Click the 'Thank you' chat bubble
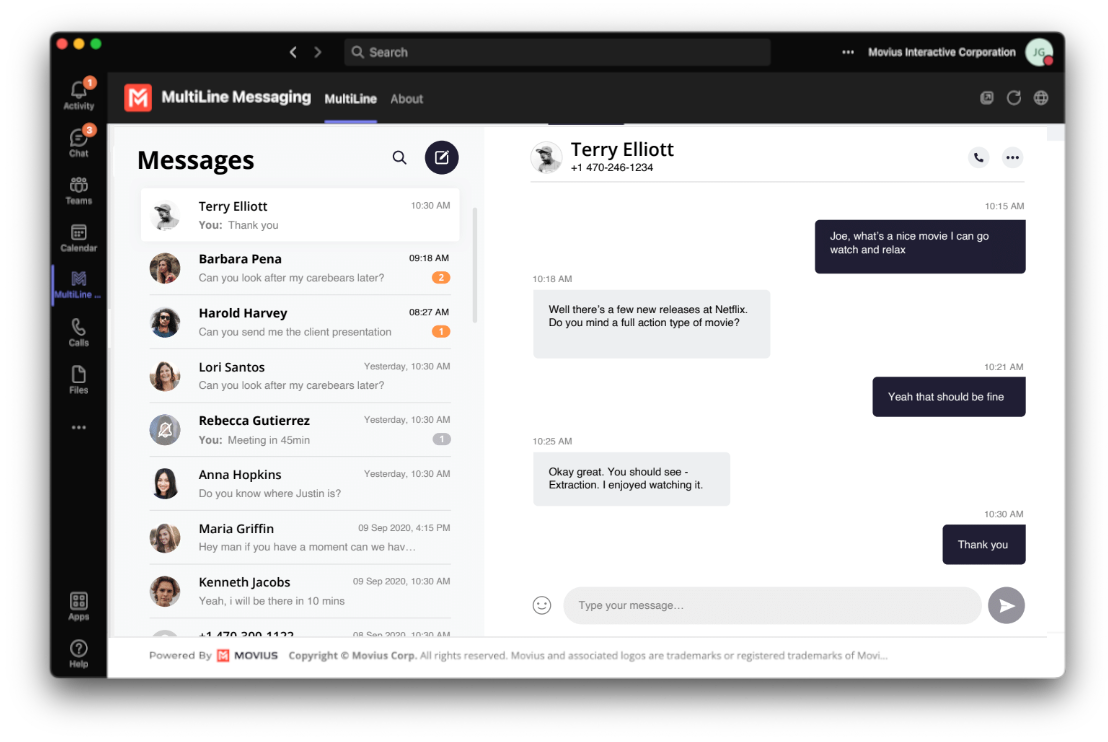Image resolution: width=1108 pixels, height=742 pixels. (x=984, y=545)
